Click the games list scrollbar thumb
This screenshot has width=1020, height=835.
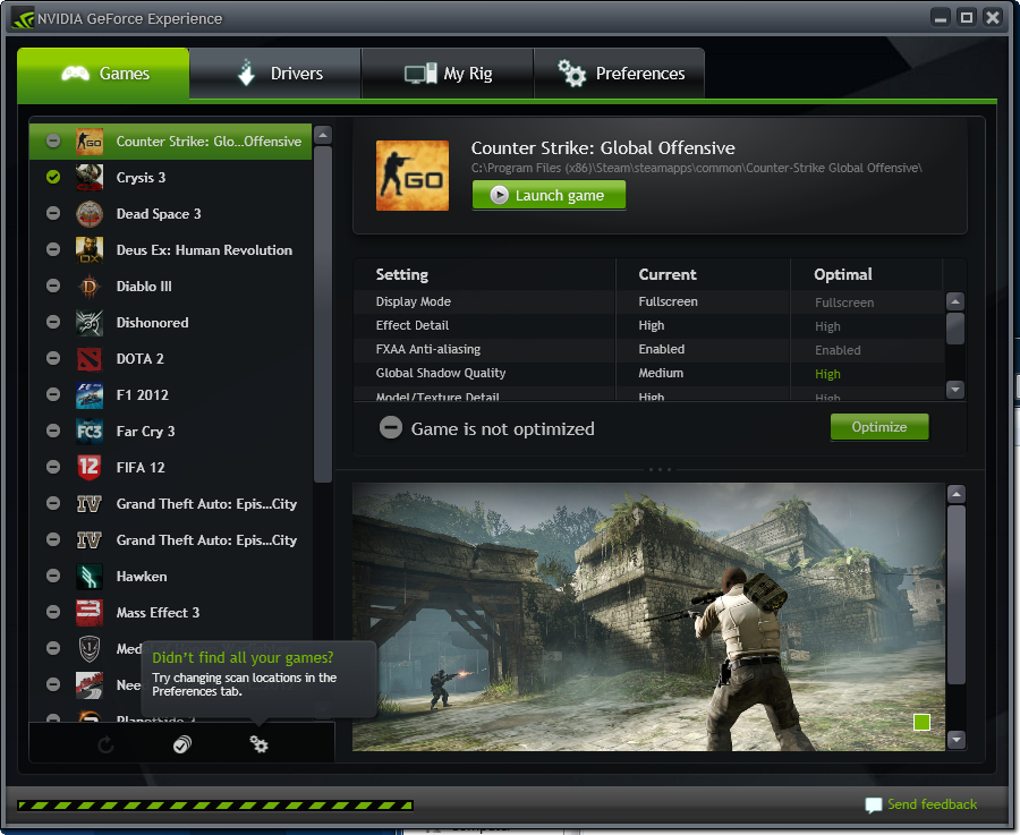pos(323,315)
